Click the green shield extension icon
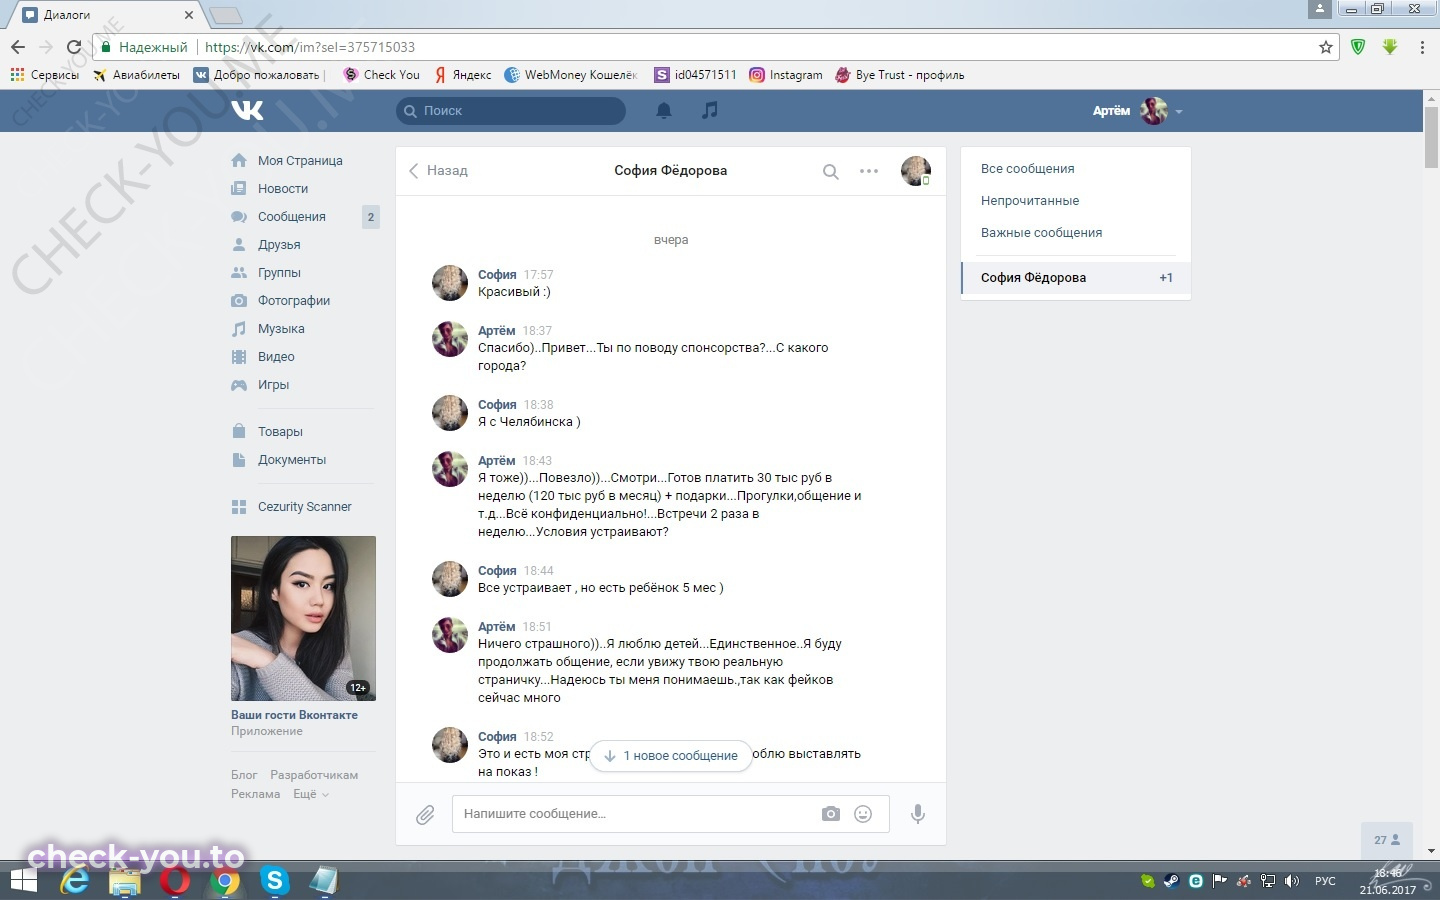This screenshot has width=1440, height=900. (1358, 46)
